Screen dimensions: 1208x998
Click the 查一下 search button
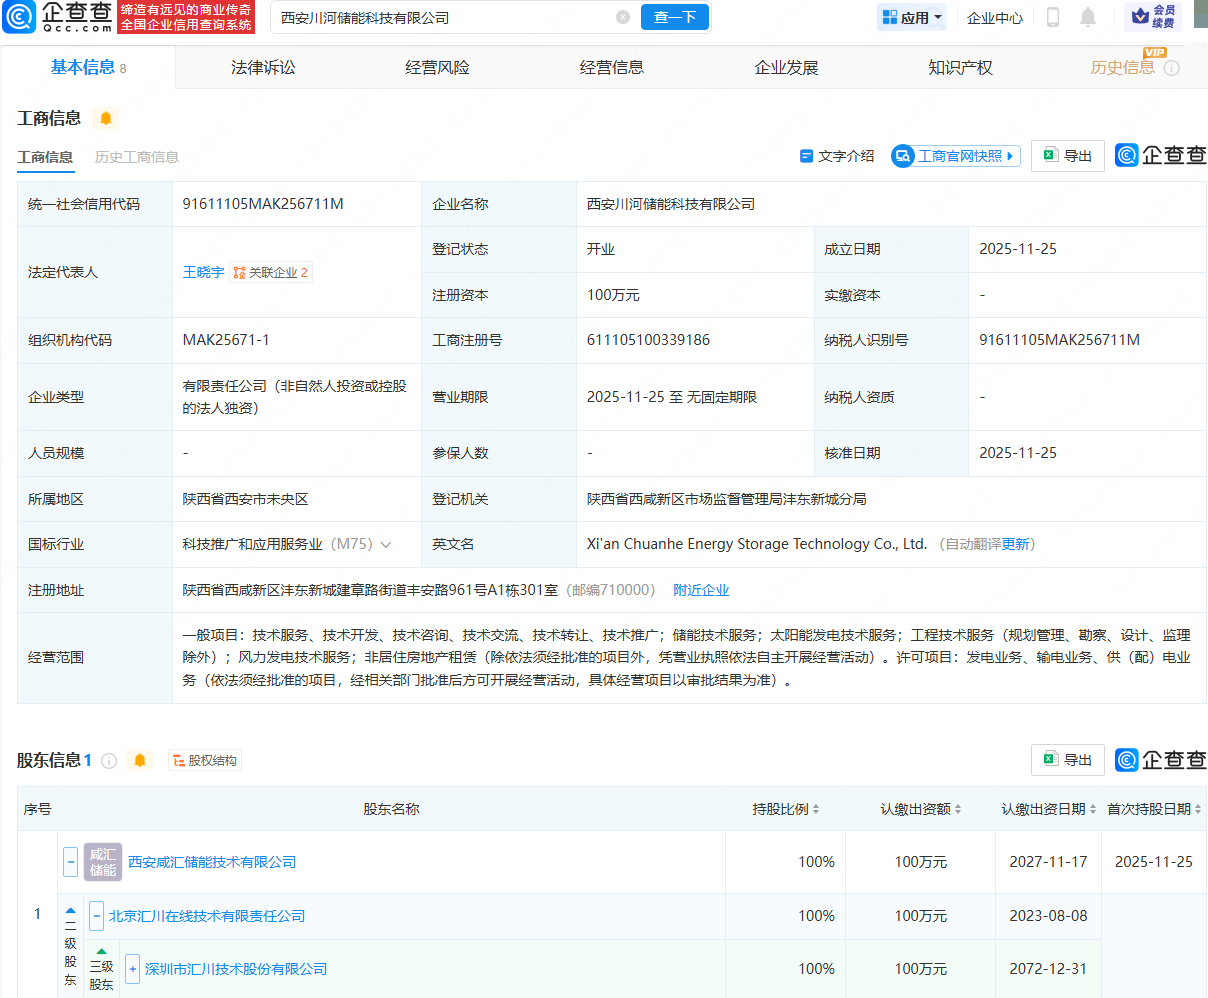tap(675, 17)
